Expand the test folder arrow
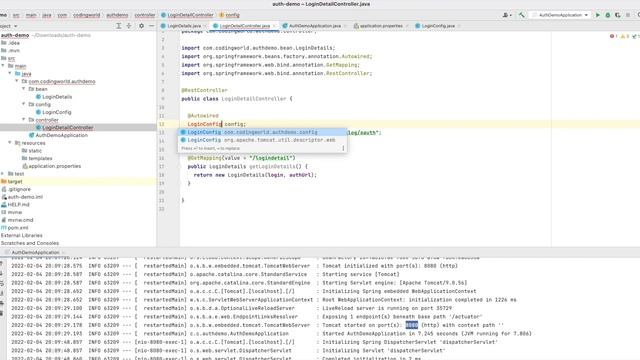 pos(3,173)
